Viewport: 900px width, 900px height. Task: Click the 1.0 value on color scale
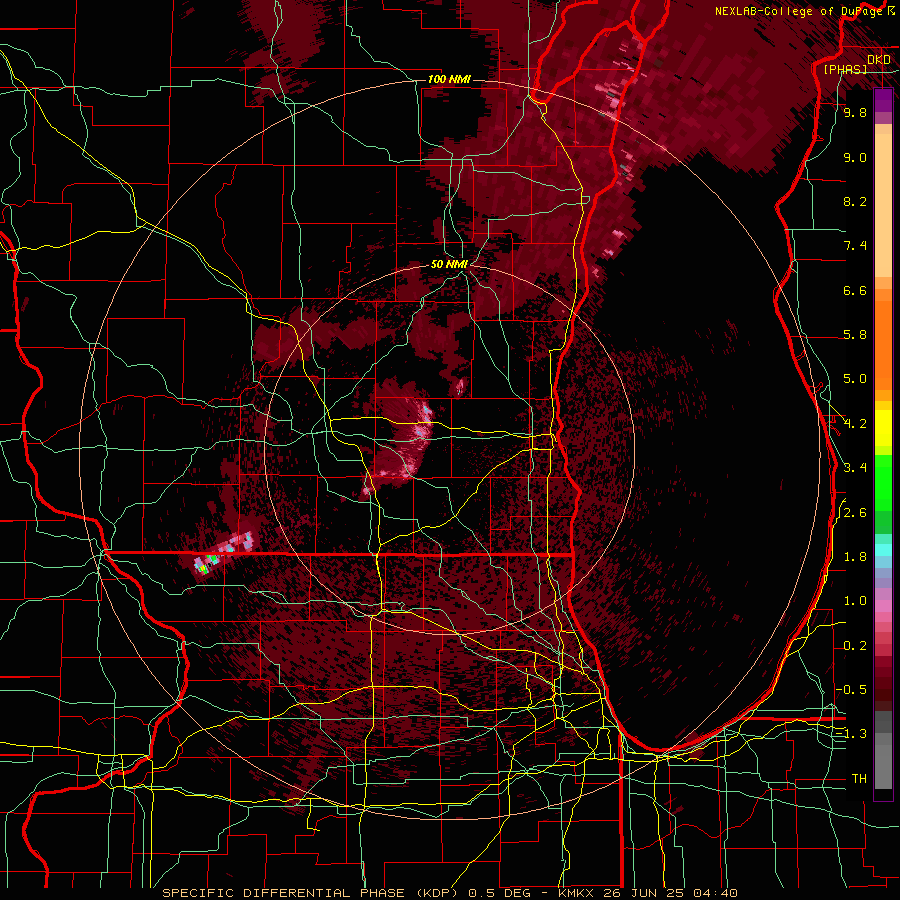coord(855,601)
